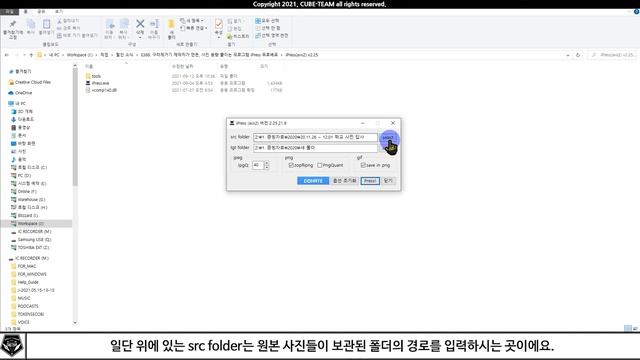The image size is (640, 360).
Task: Open Downloads folder in navigation pane
Action: (23, 119)
